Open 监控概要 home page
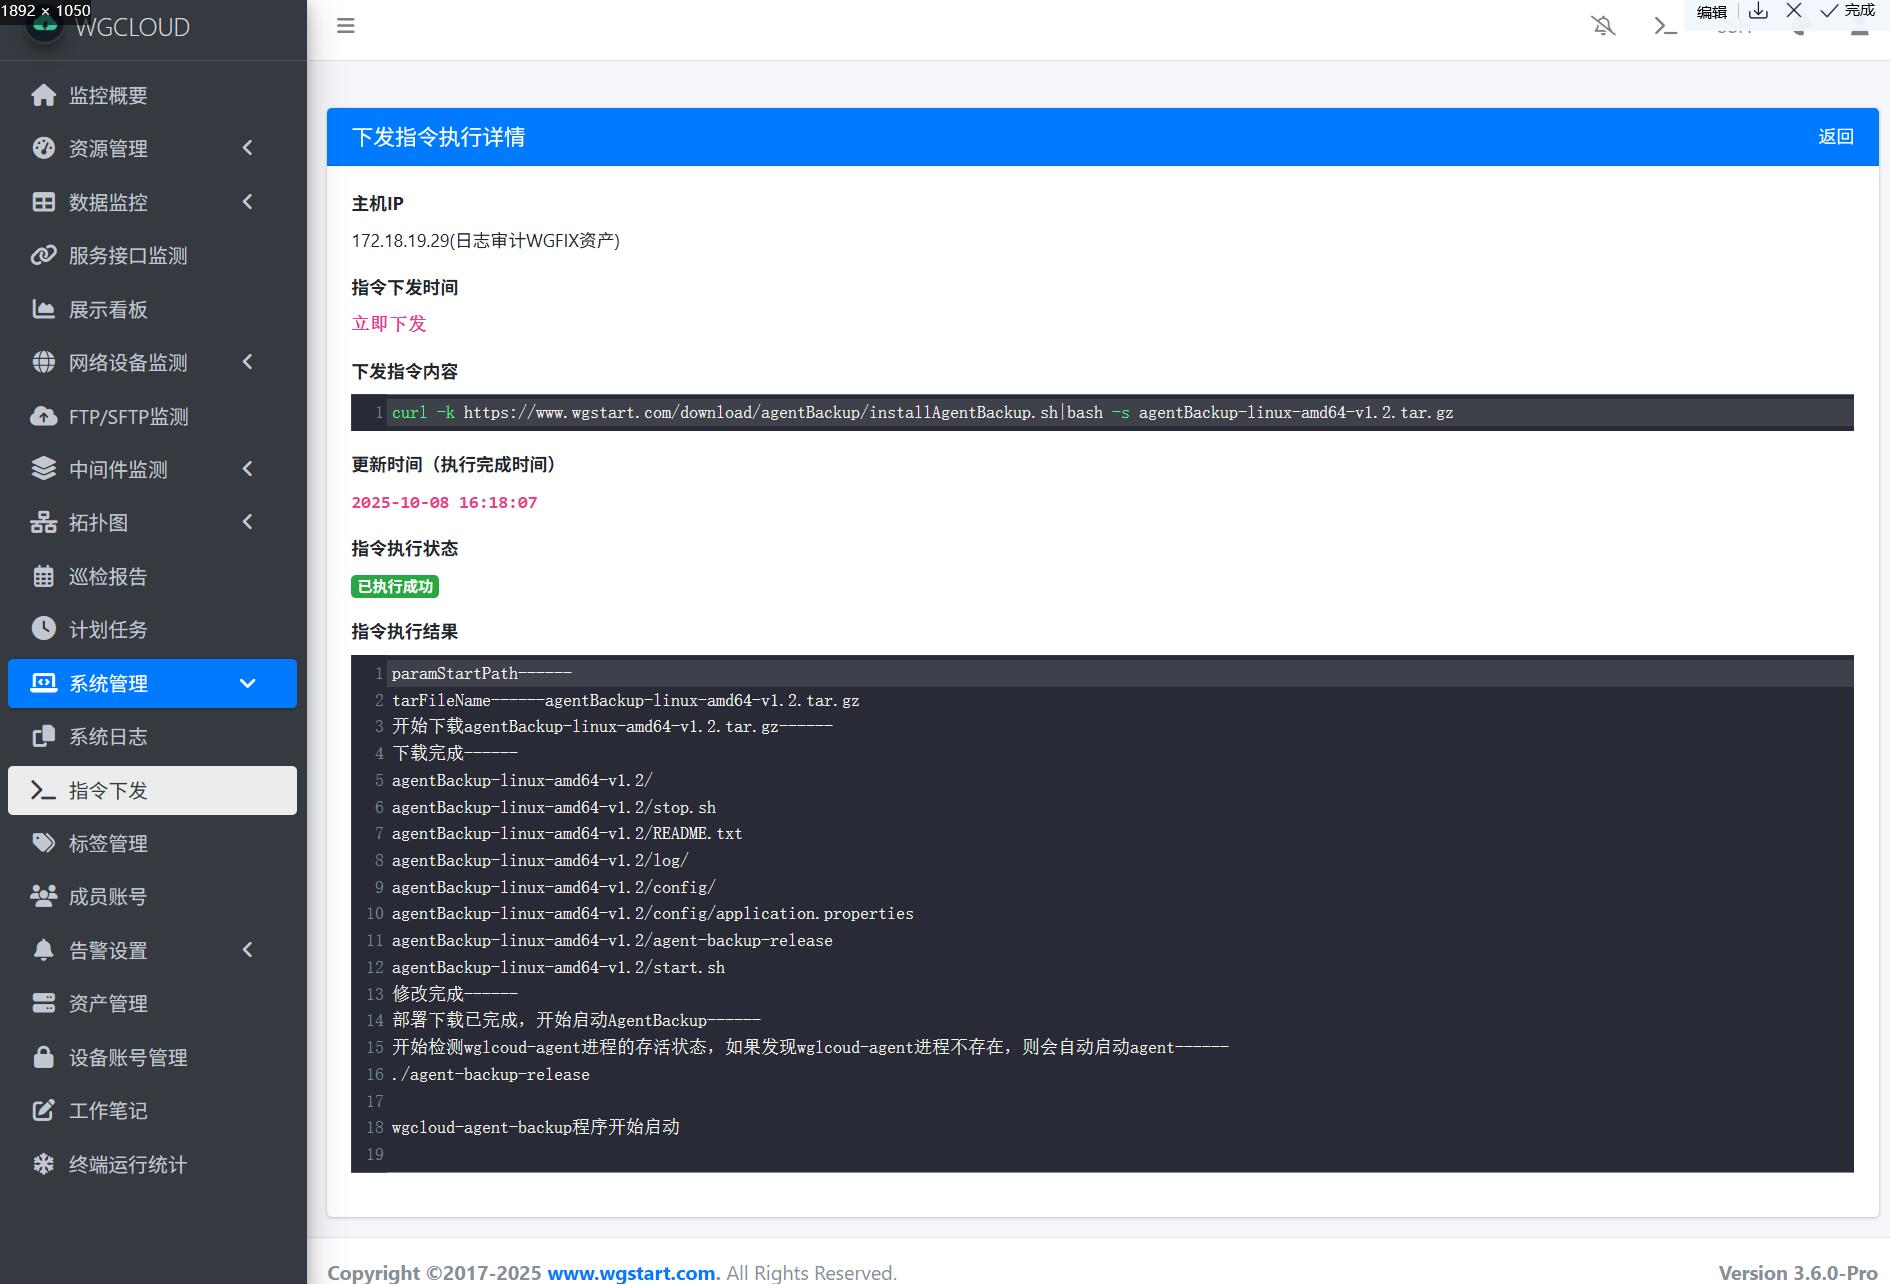Screen dimensions: 1890x1284 pyautogui.click(x=108, y=95)
